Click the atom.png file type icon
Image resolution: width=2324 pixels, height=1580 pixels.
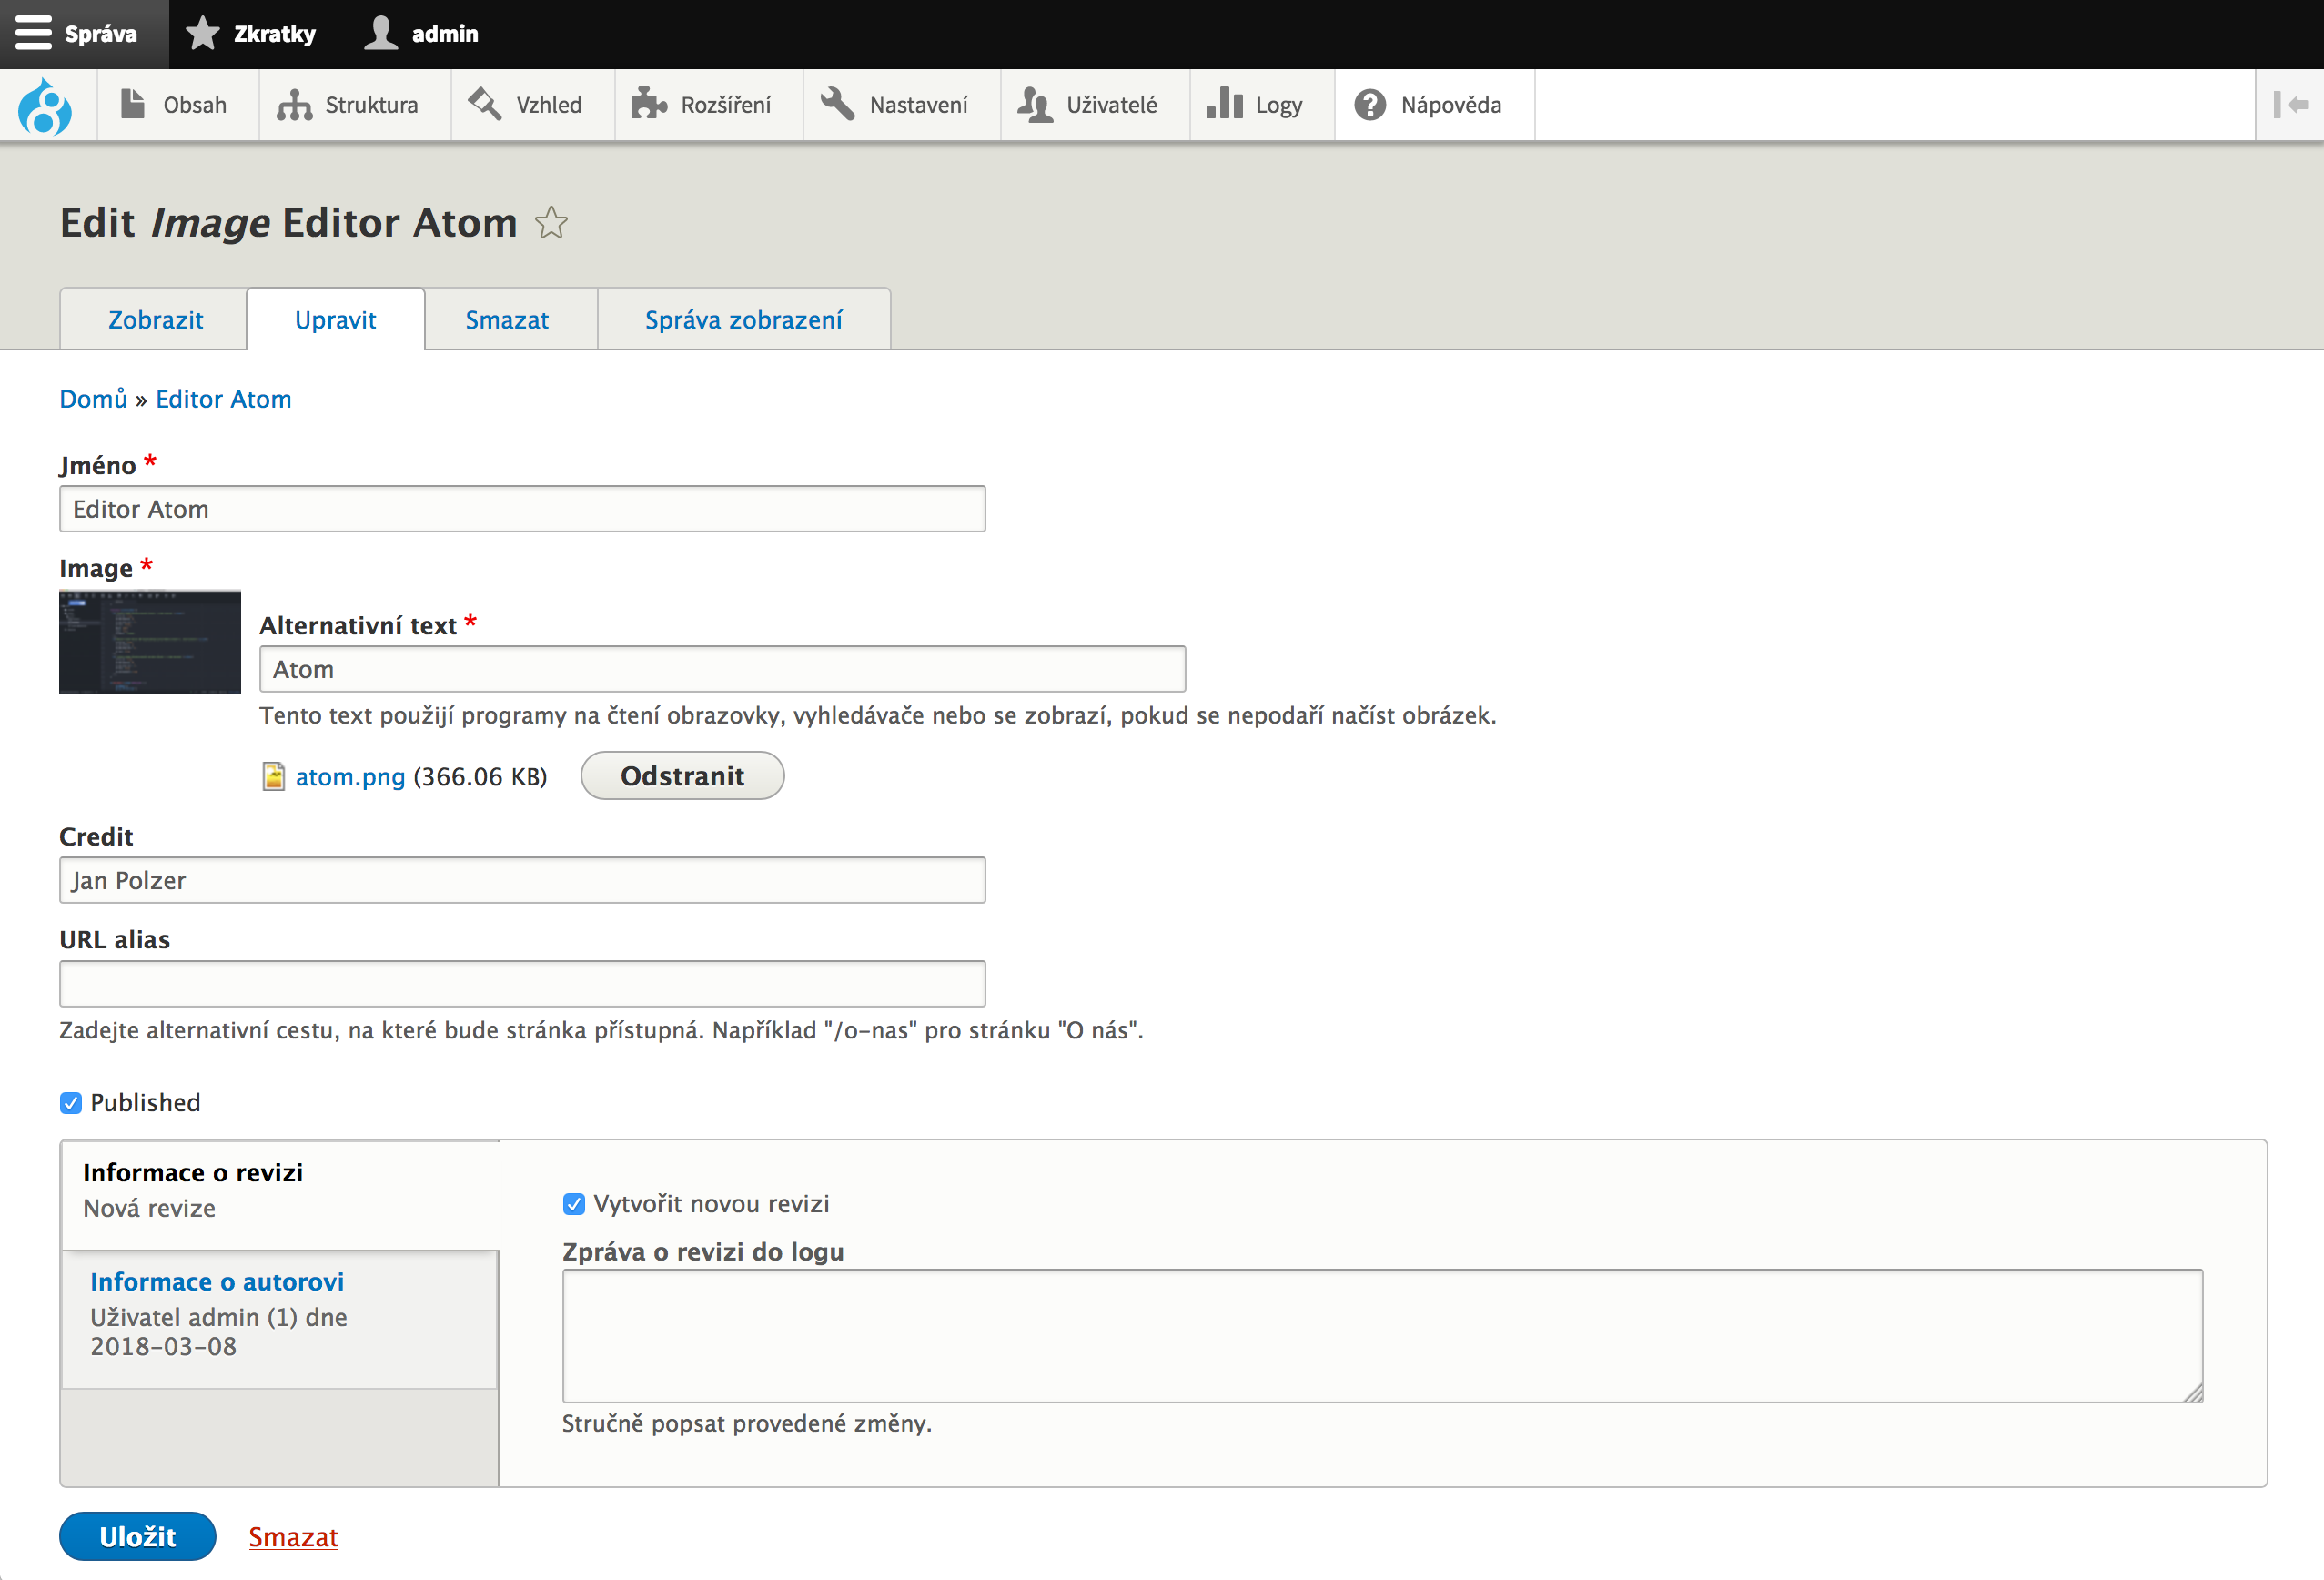click(273, 776)
